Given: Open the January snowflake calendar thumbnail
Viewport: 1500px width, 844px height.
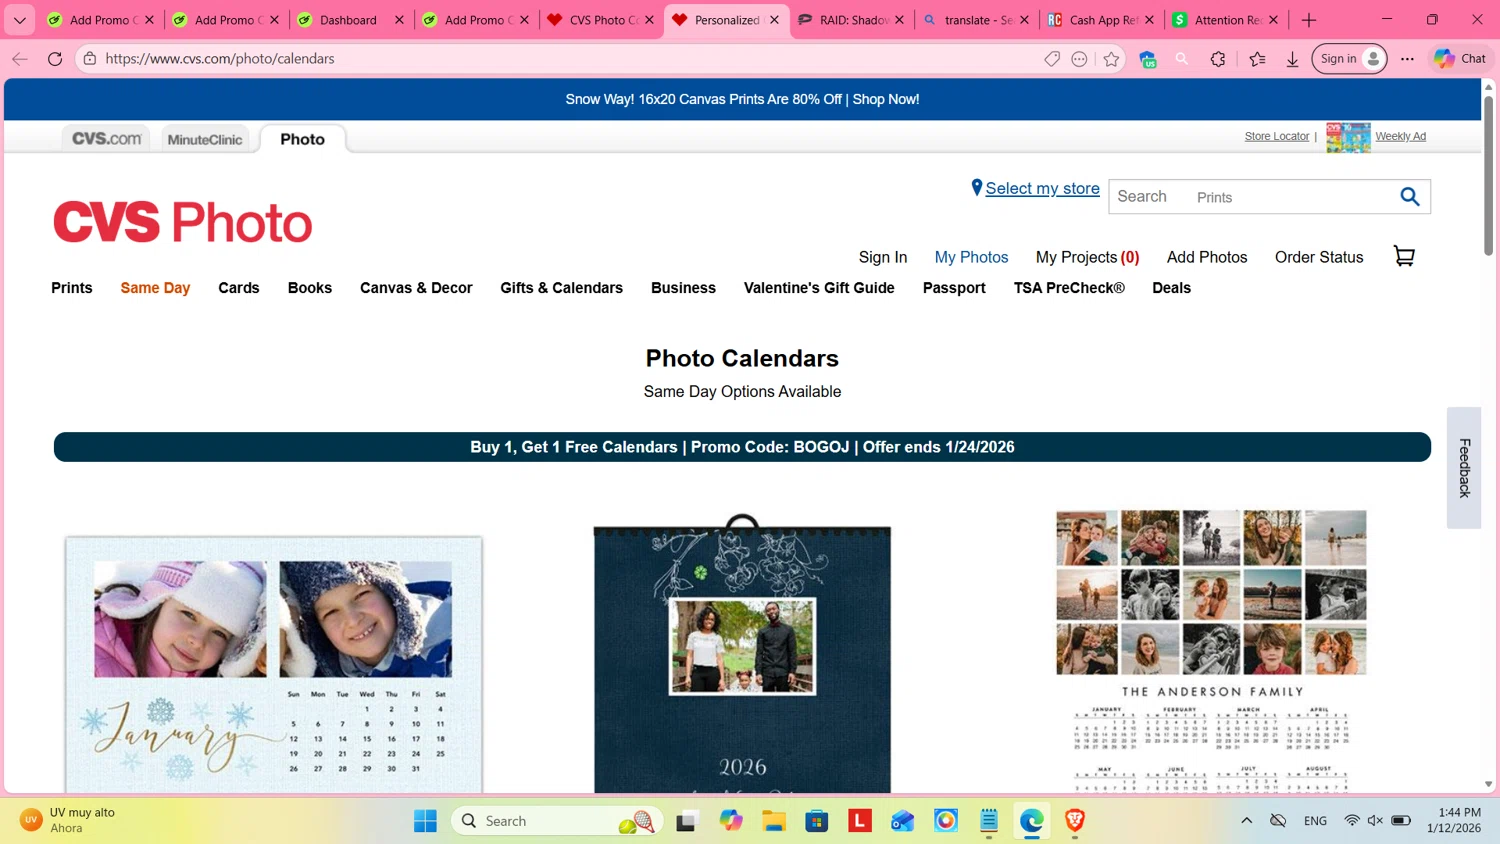Looking at the screenshot, I should click(x=273, y=664).
